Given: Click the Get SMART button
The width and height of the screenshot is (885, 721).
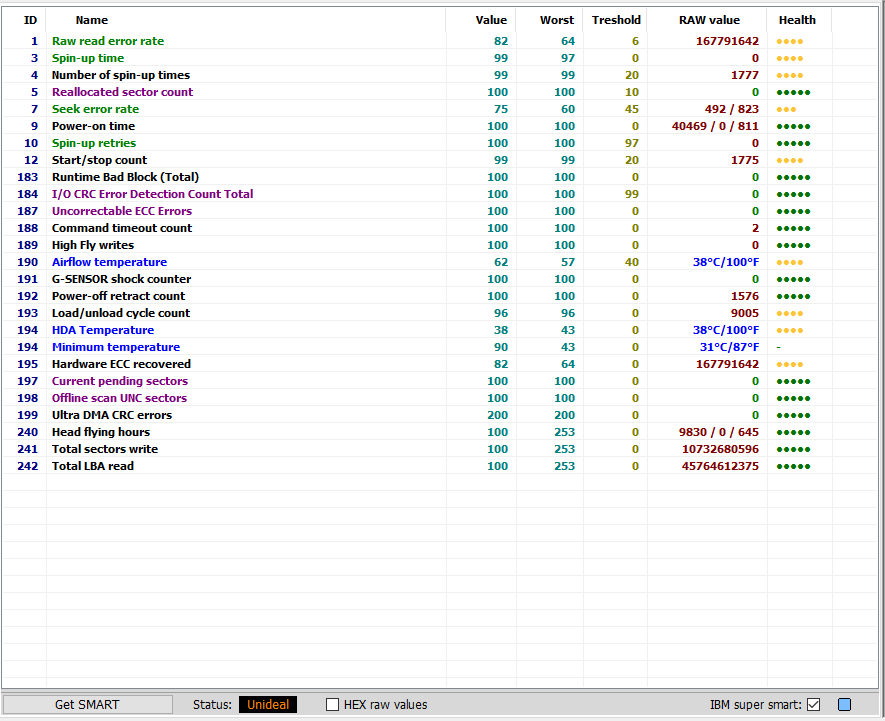Looking at the screenshot, I should click(x=87, y=705).
